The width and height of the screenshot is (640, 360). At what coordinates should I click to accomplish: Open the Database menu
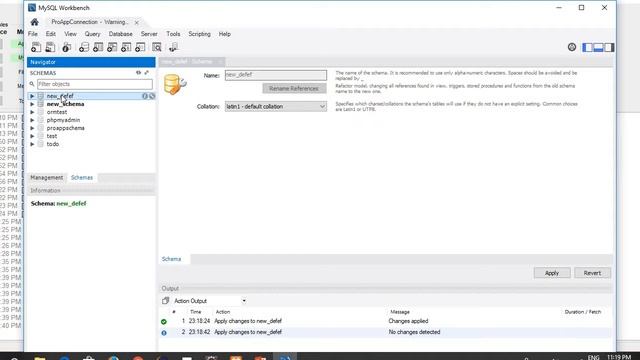coord(120,34)
